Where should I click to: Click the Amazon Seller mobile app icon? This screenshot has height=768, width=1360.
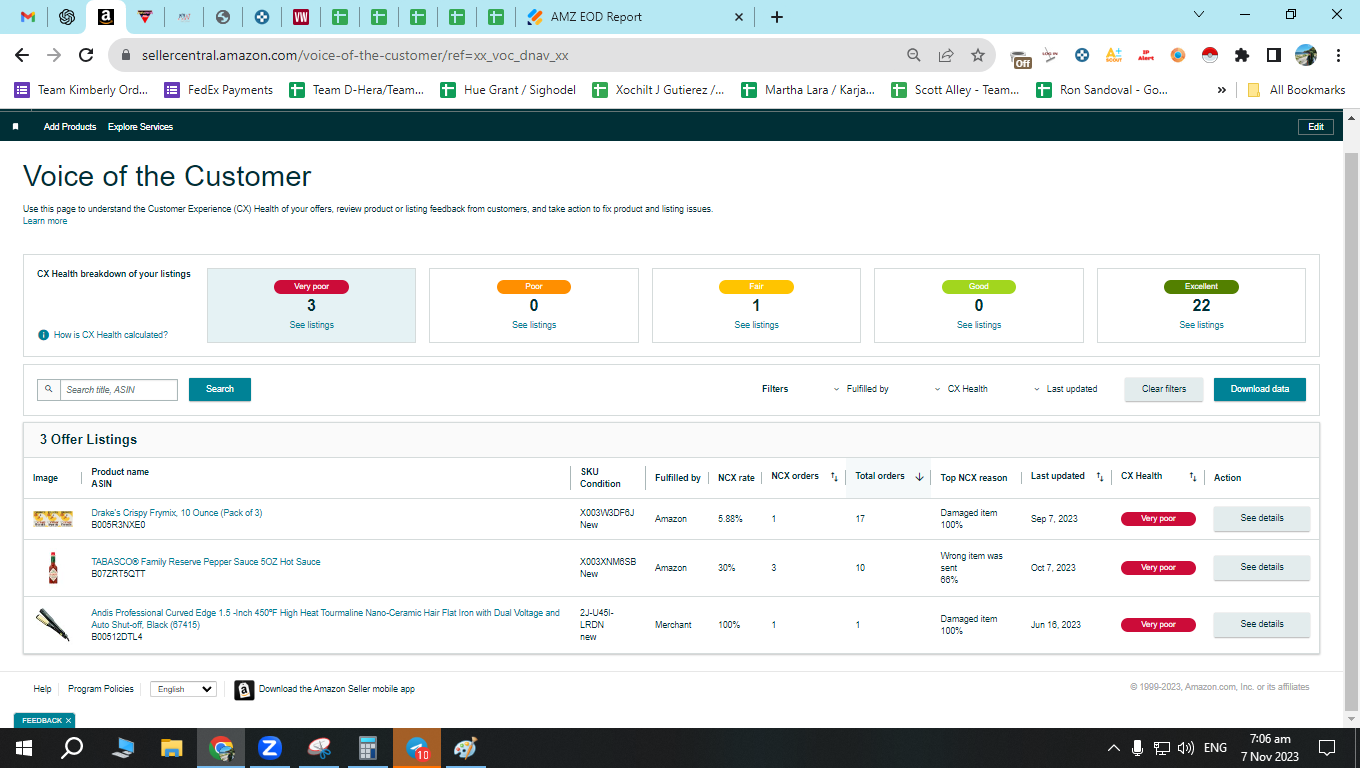[244, 689]
